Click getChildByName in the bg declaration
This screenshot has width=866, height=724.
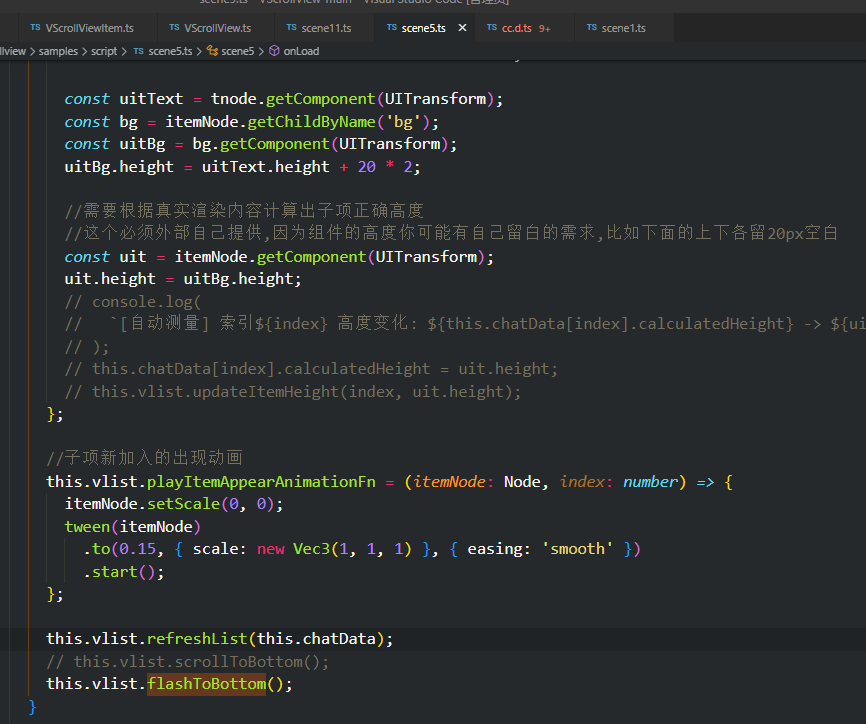[311, 122]
